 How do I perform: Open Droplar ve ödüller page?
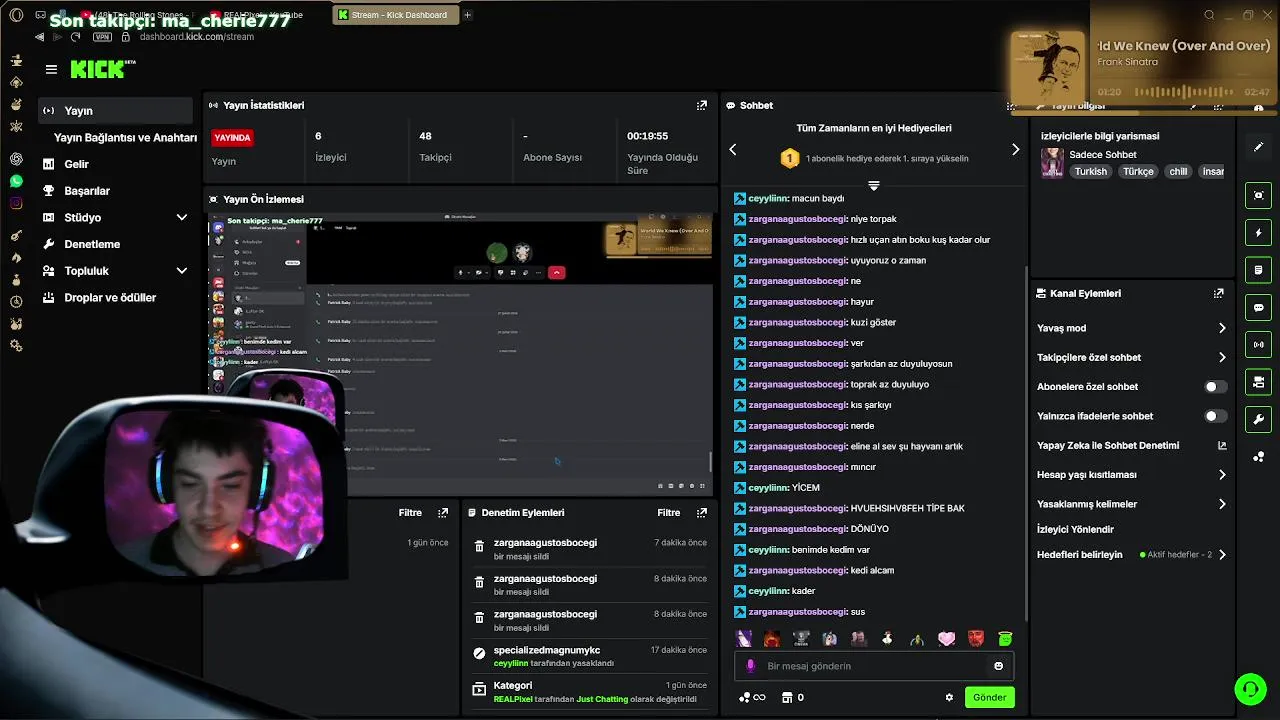click(x=110, y=297)
